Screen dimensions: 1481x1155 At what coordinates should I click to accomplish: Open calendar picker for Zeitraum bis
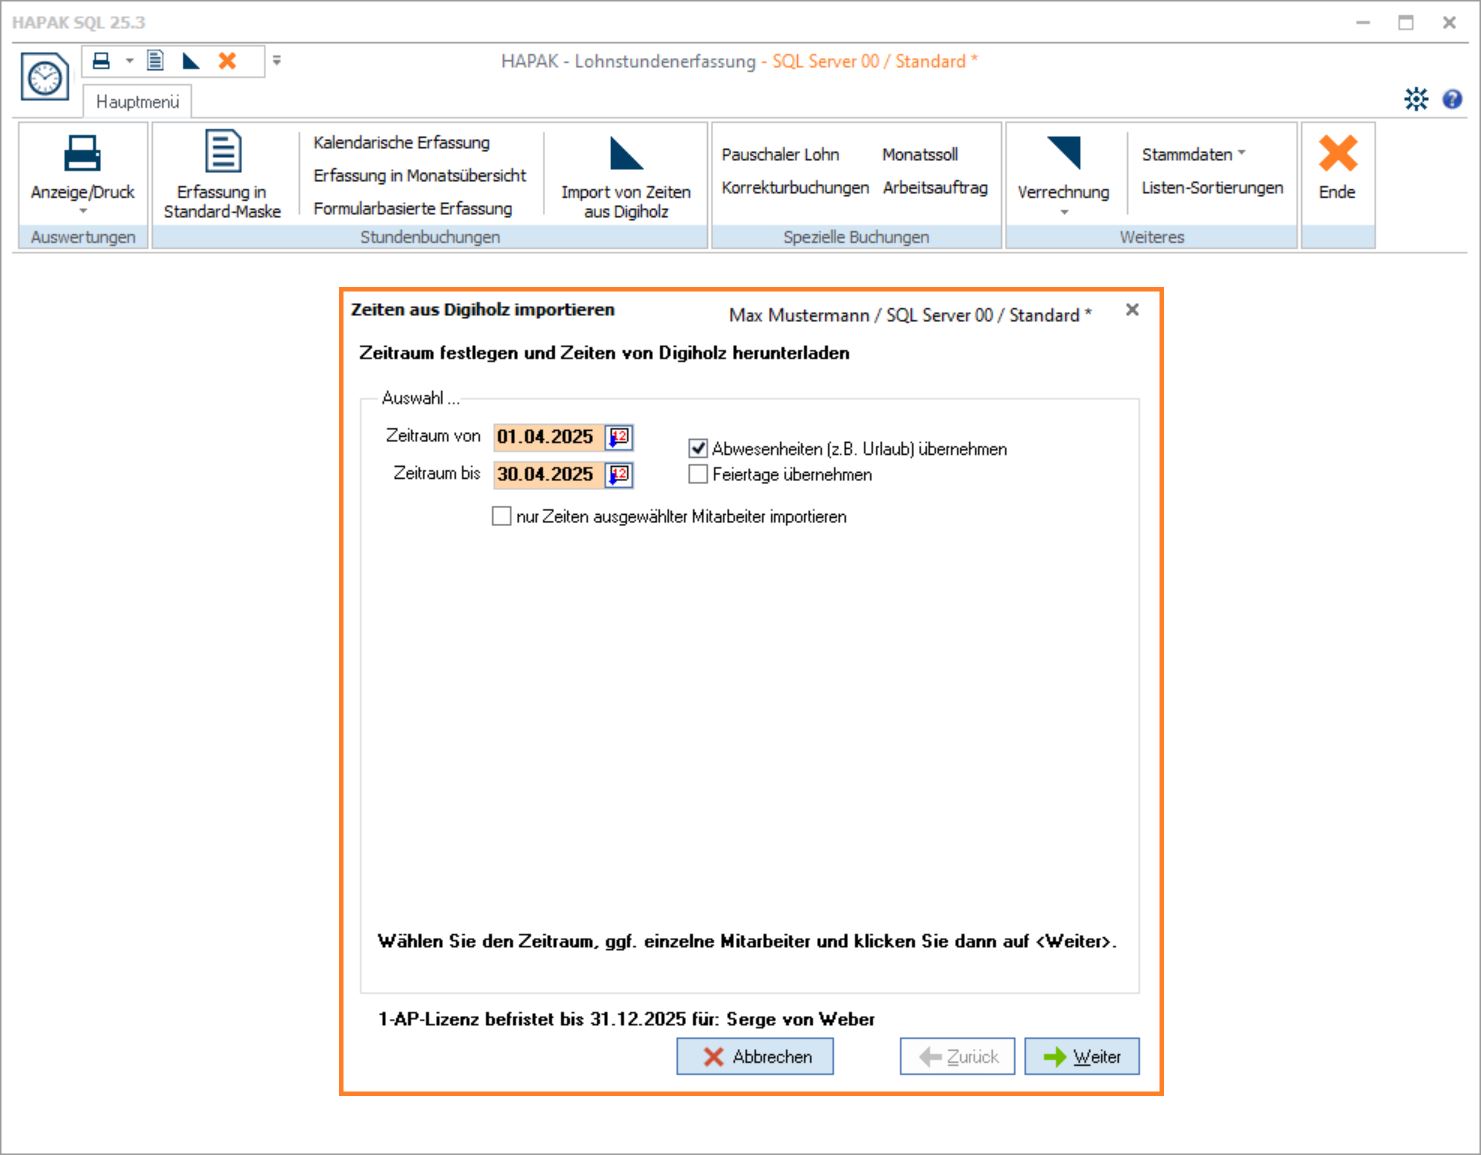pyautogui.click(x=620, y=474)
